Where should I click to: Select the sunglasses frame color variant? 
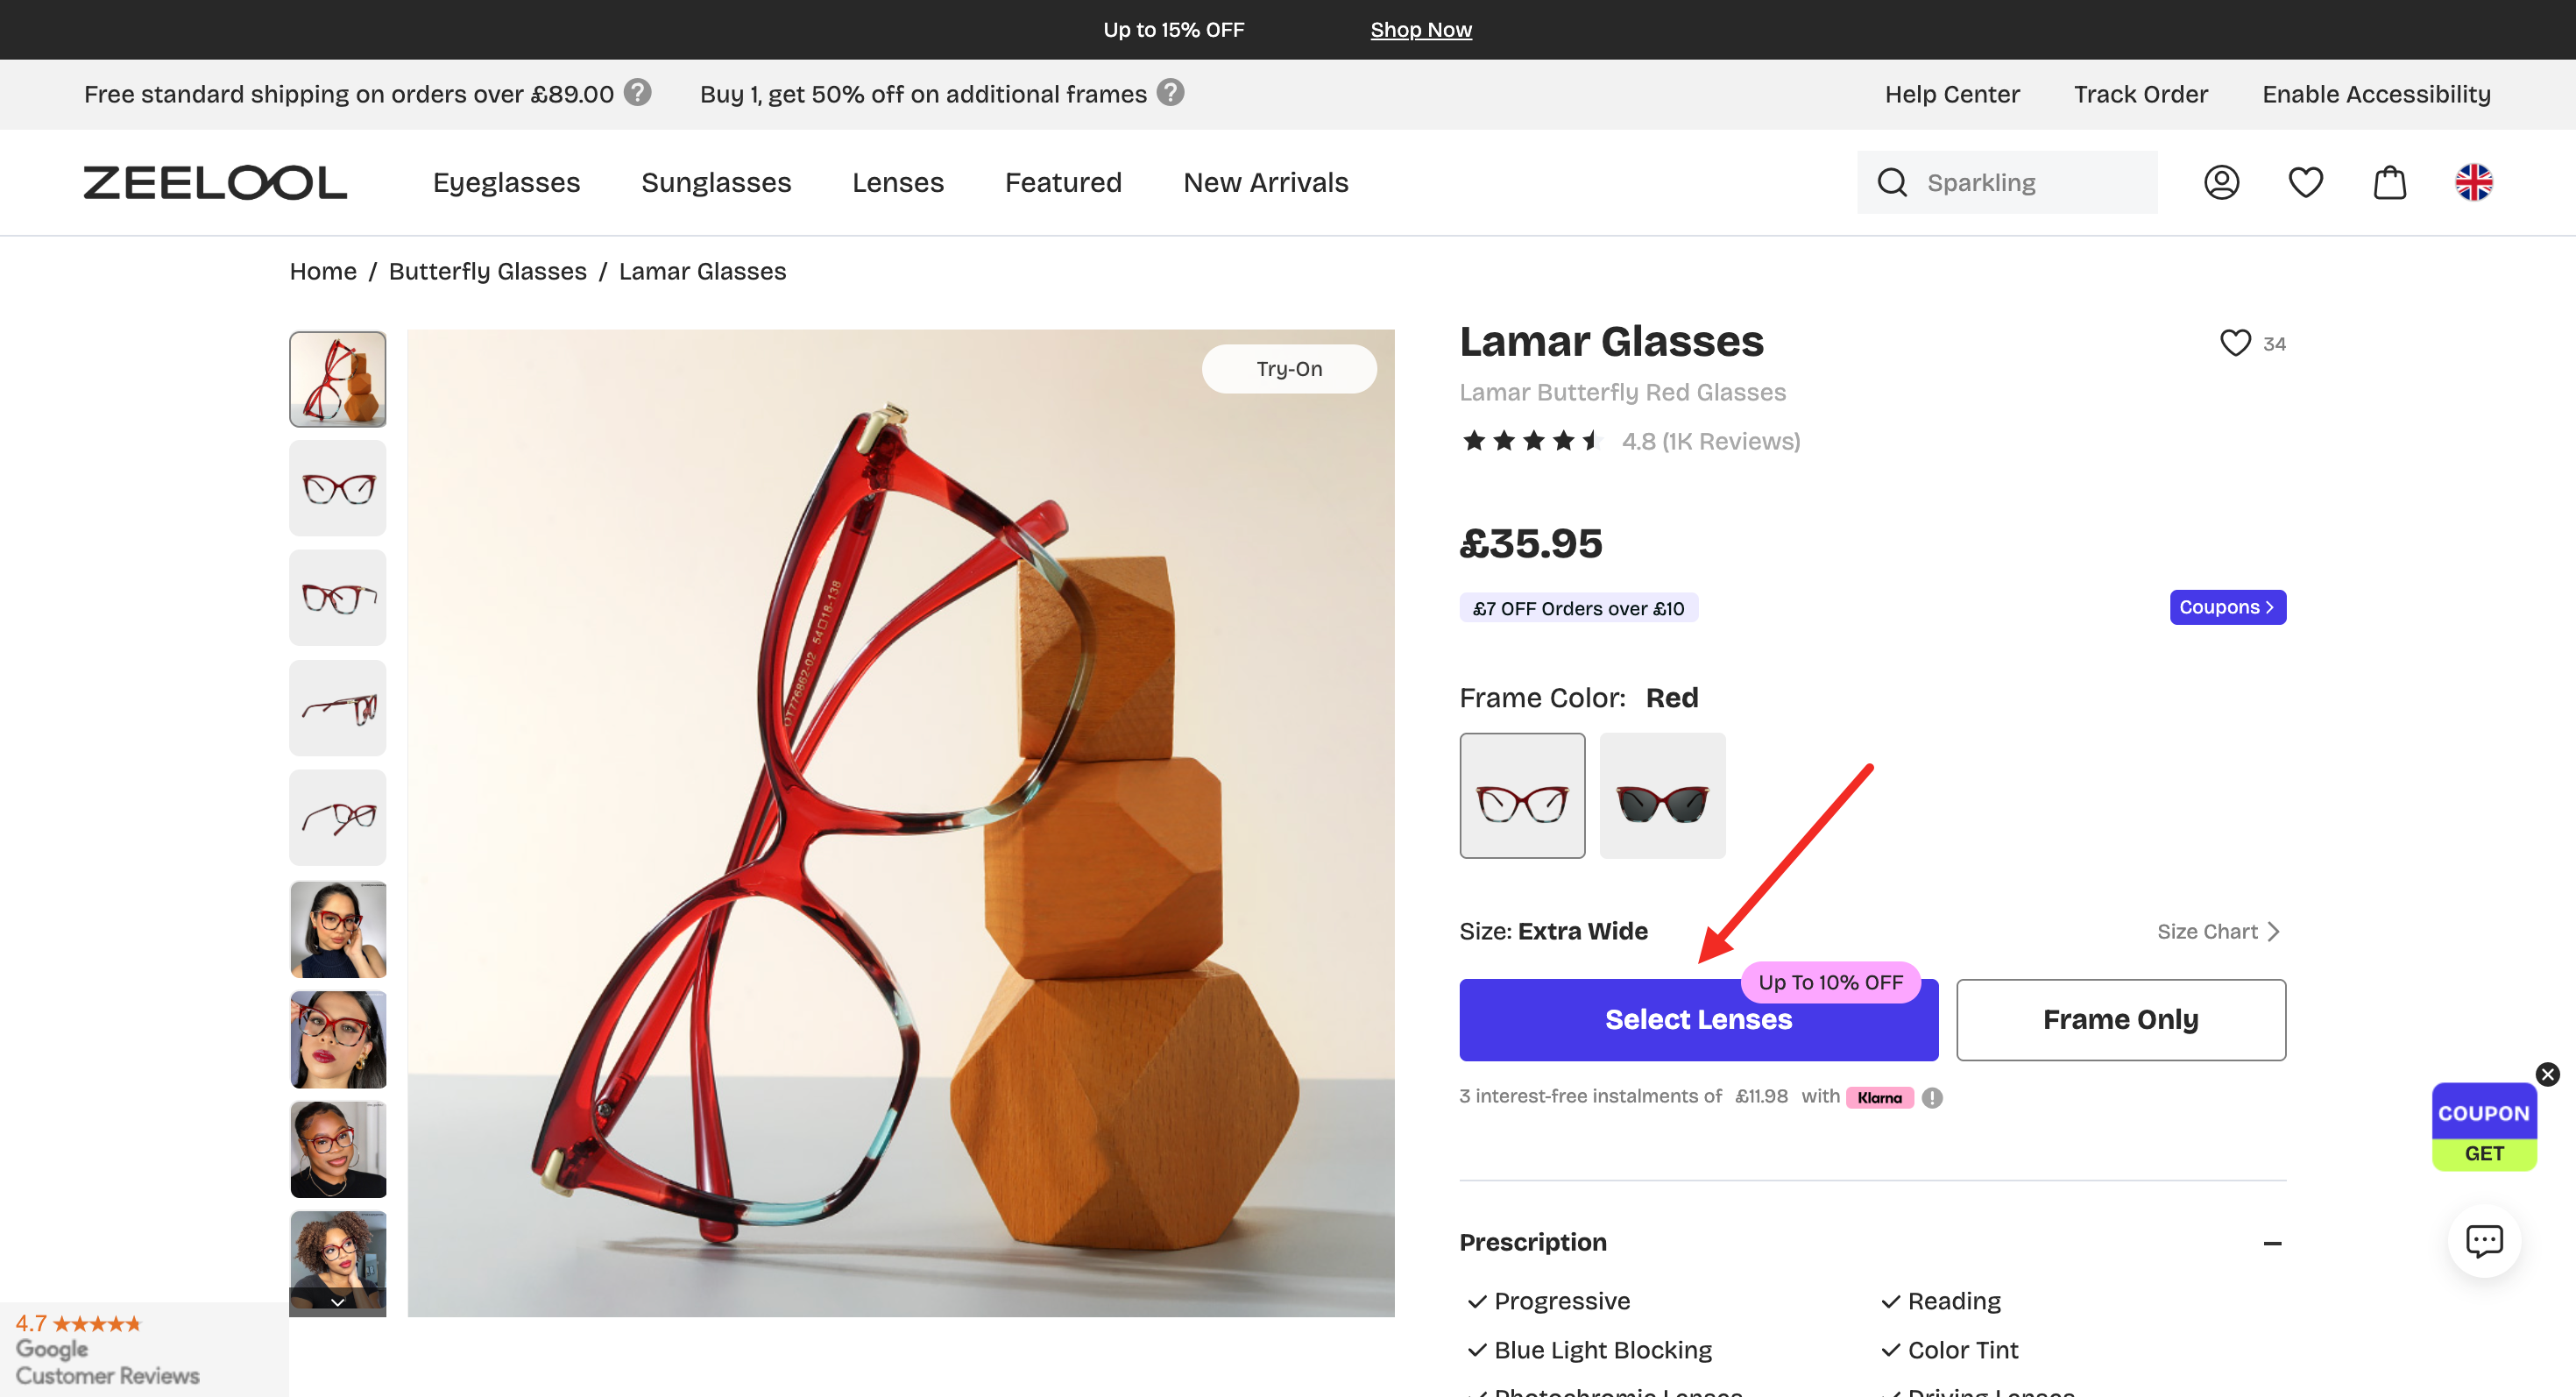(1662, 796)
